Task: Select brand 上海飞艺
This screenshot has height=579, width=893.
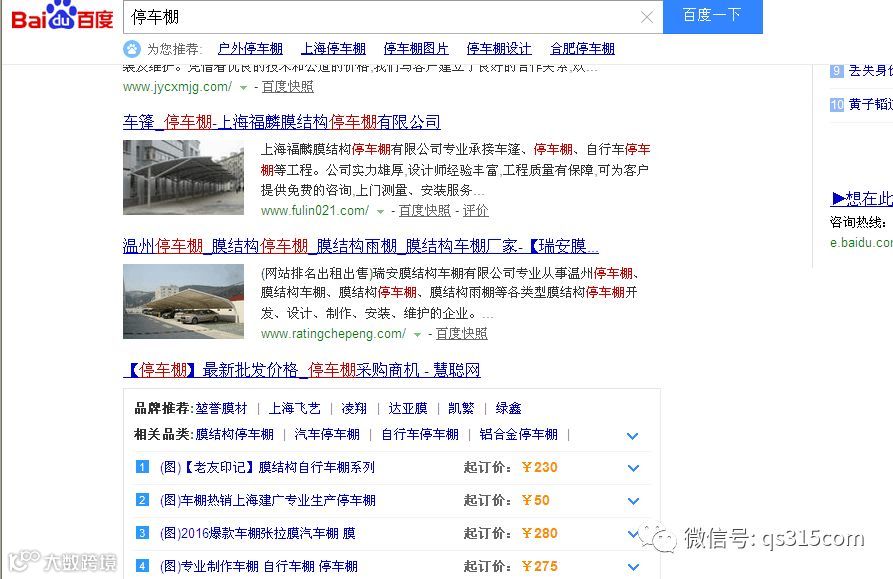Action: (x=294, y=408)
